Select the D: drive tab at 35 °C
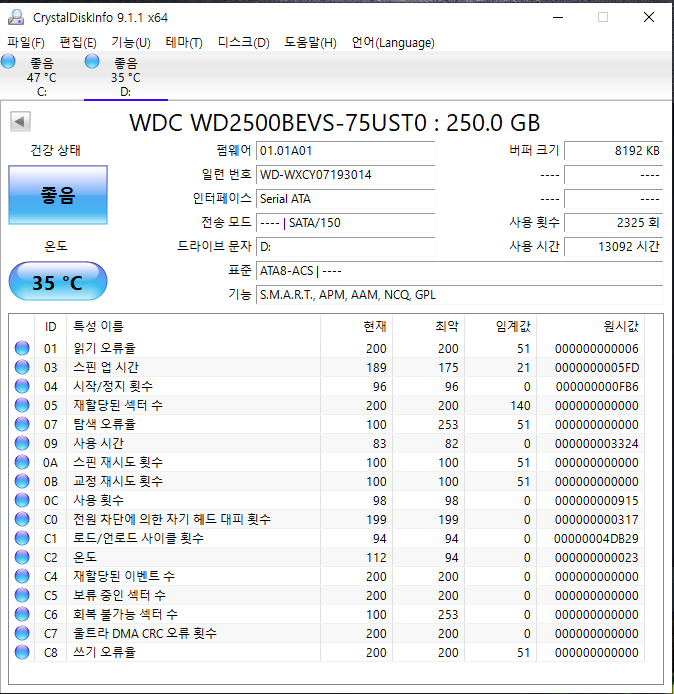Screen dimensions: 674x694 tap(126, 76)
